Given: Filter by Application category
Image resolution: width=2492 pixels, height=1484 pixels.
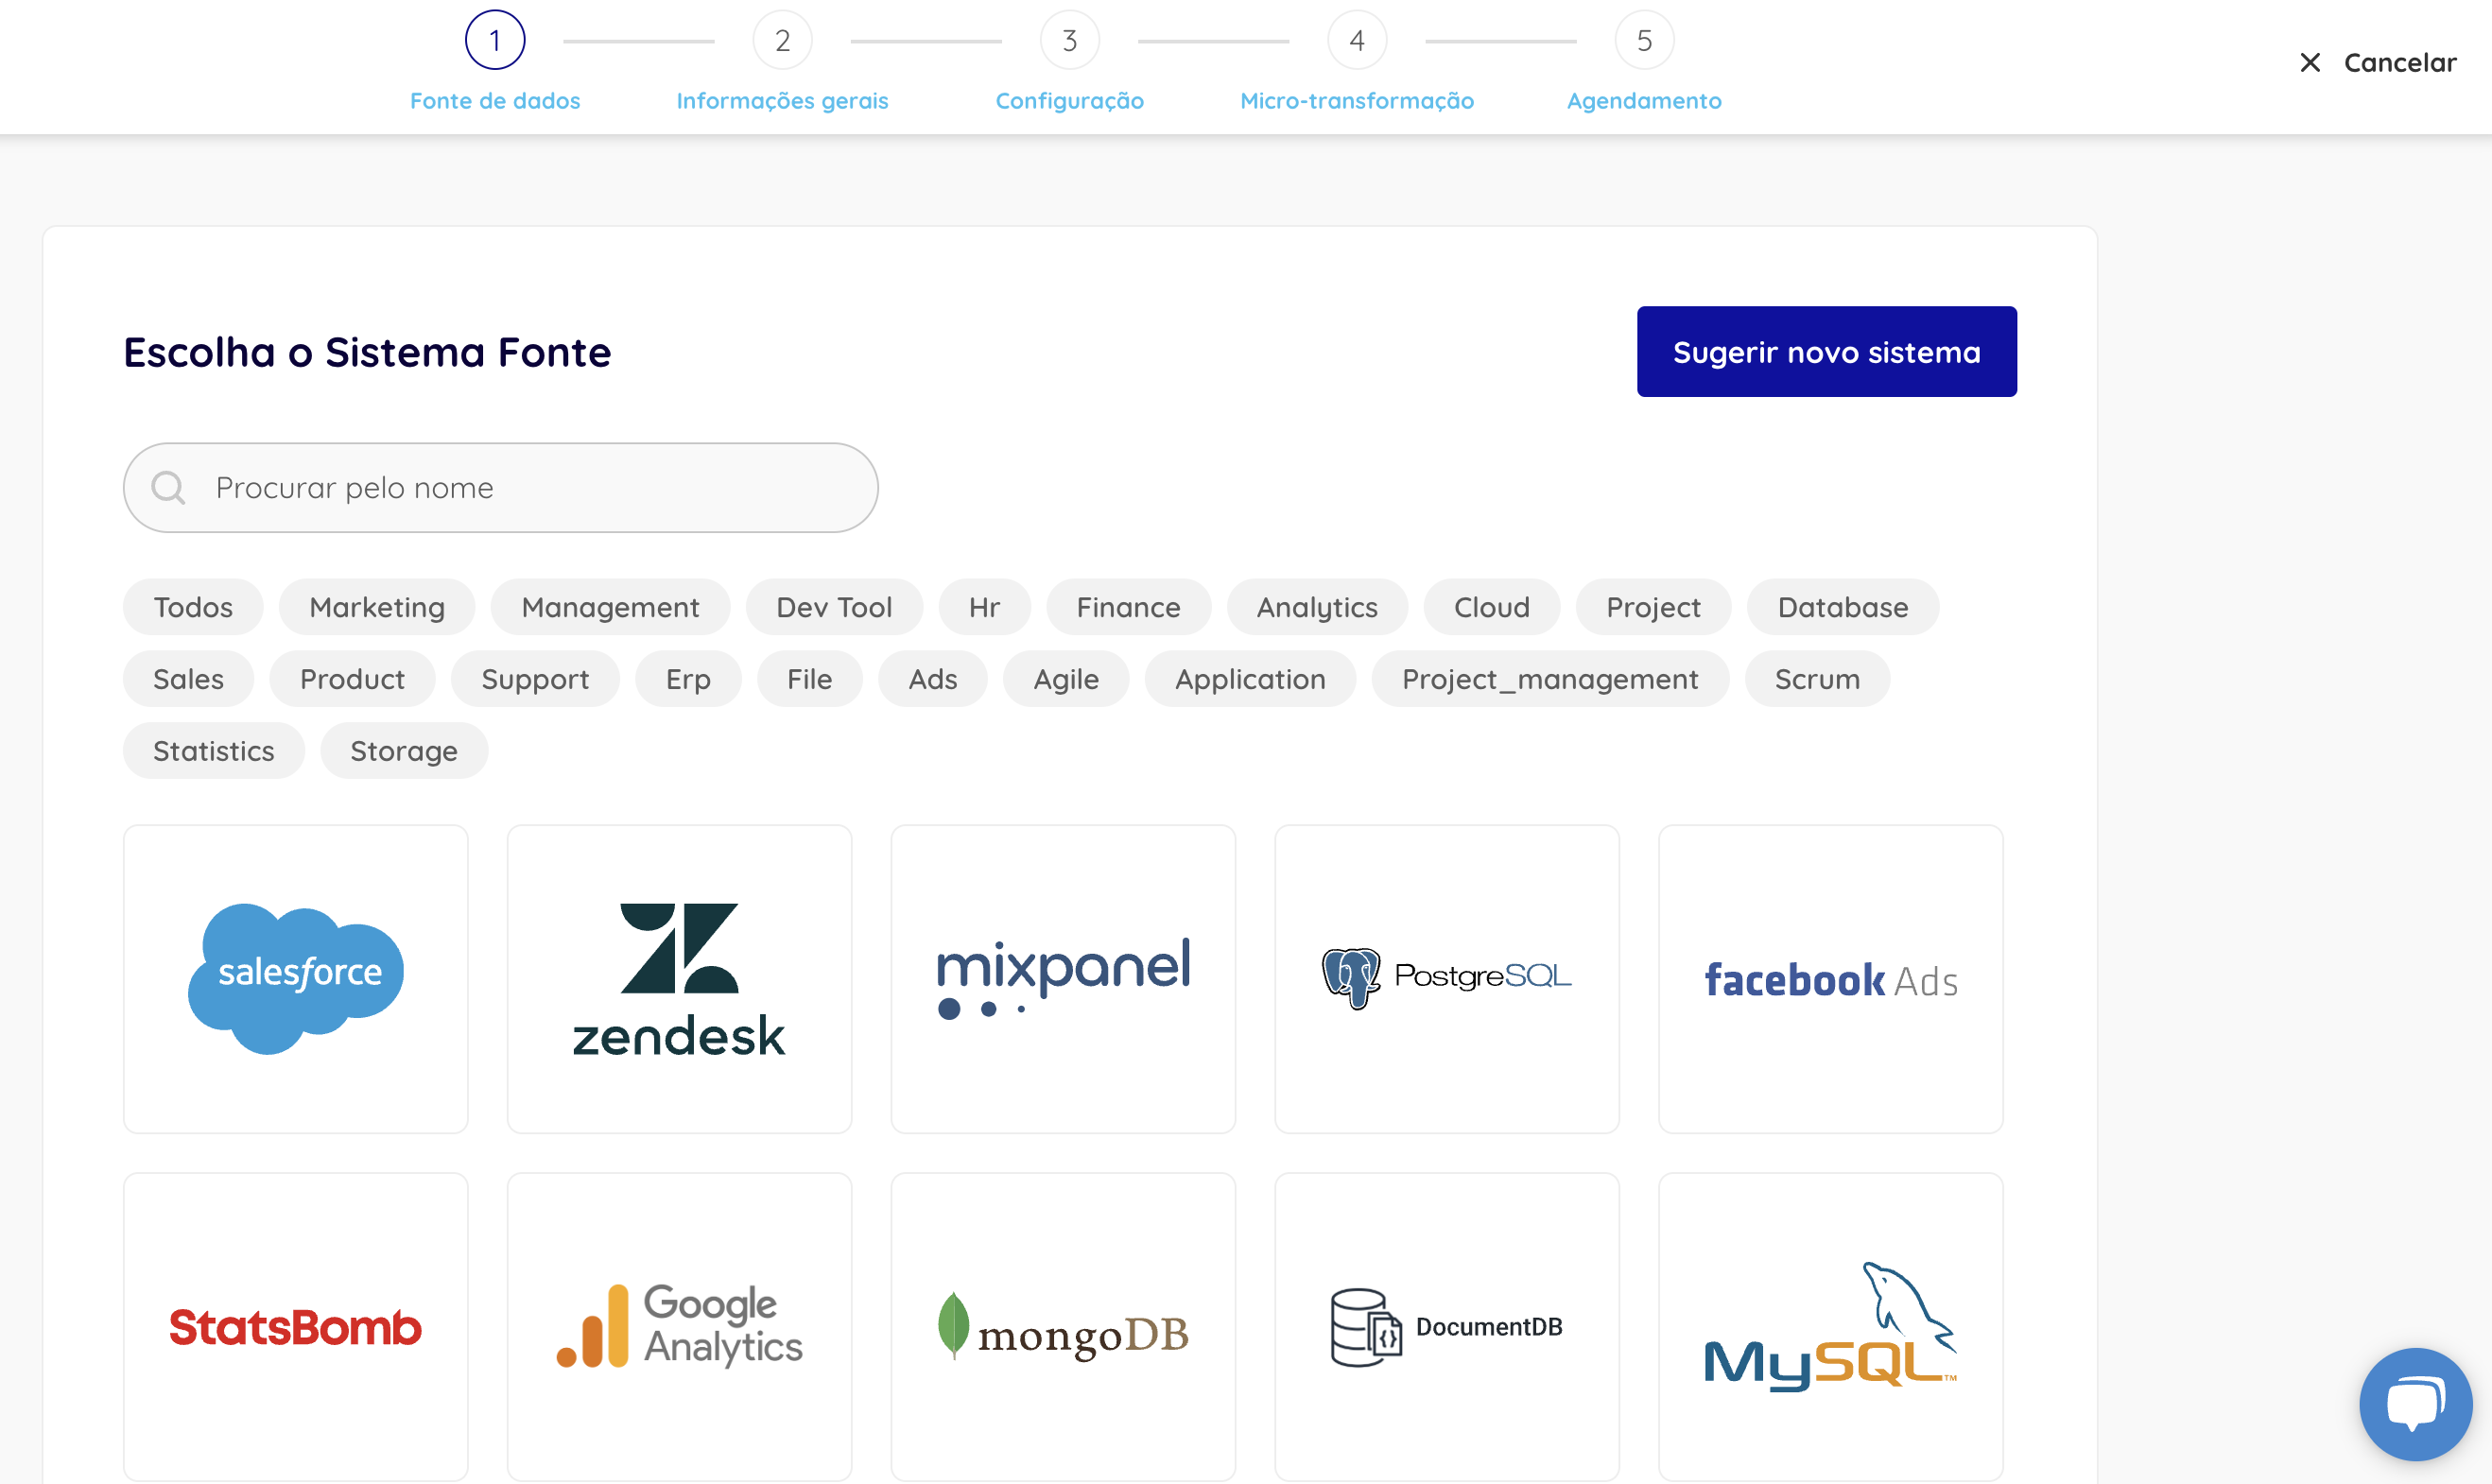Looking at the screenshot, I should [x=1250, y=679].
